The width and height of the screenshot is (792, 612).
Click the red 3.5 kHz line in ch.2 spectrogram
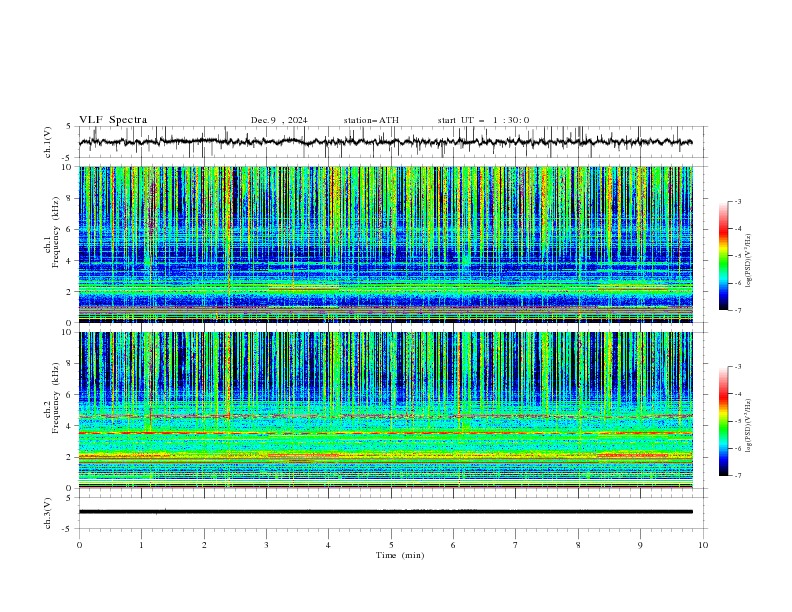click(385, 433)
